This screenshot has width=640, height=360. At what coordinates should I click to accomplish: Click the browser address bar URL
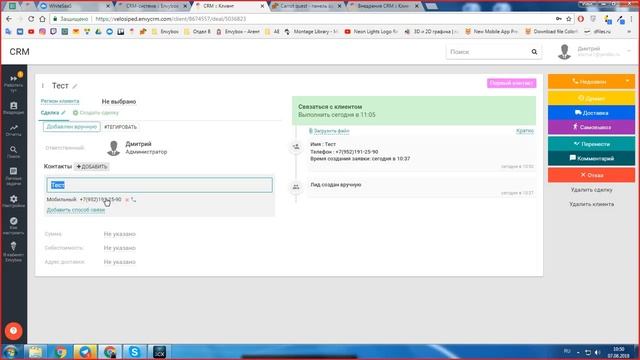(171, 19)
